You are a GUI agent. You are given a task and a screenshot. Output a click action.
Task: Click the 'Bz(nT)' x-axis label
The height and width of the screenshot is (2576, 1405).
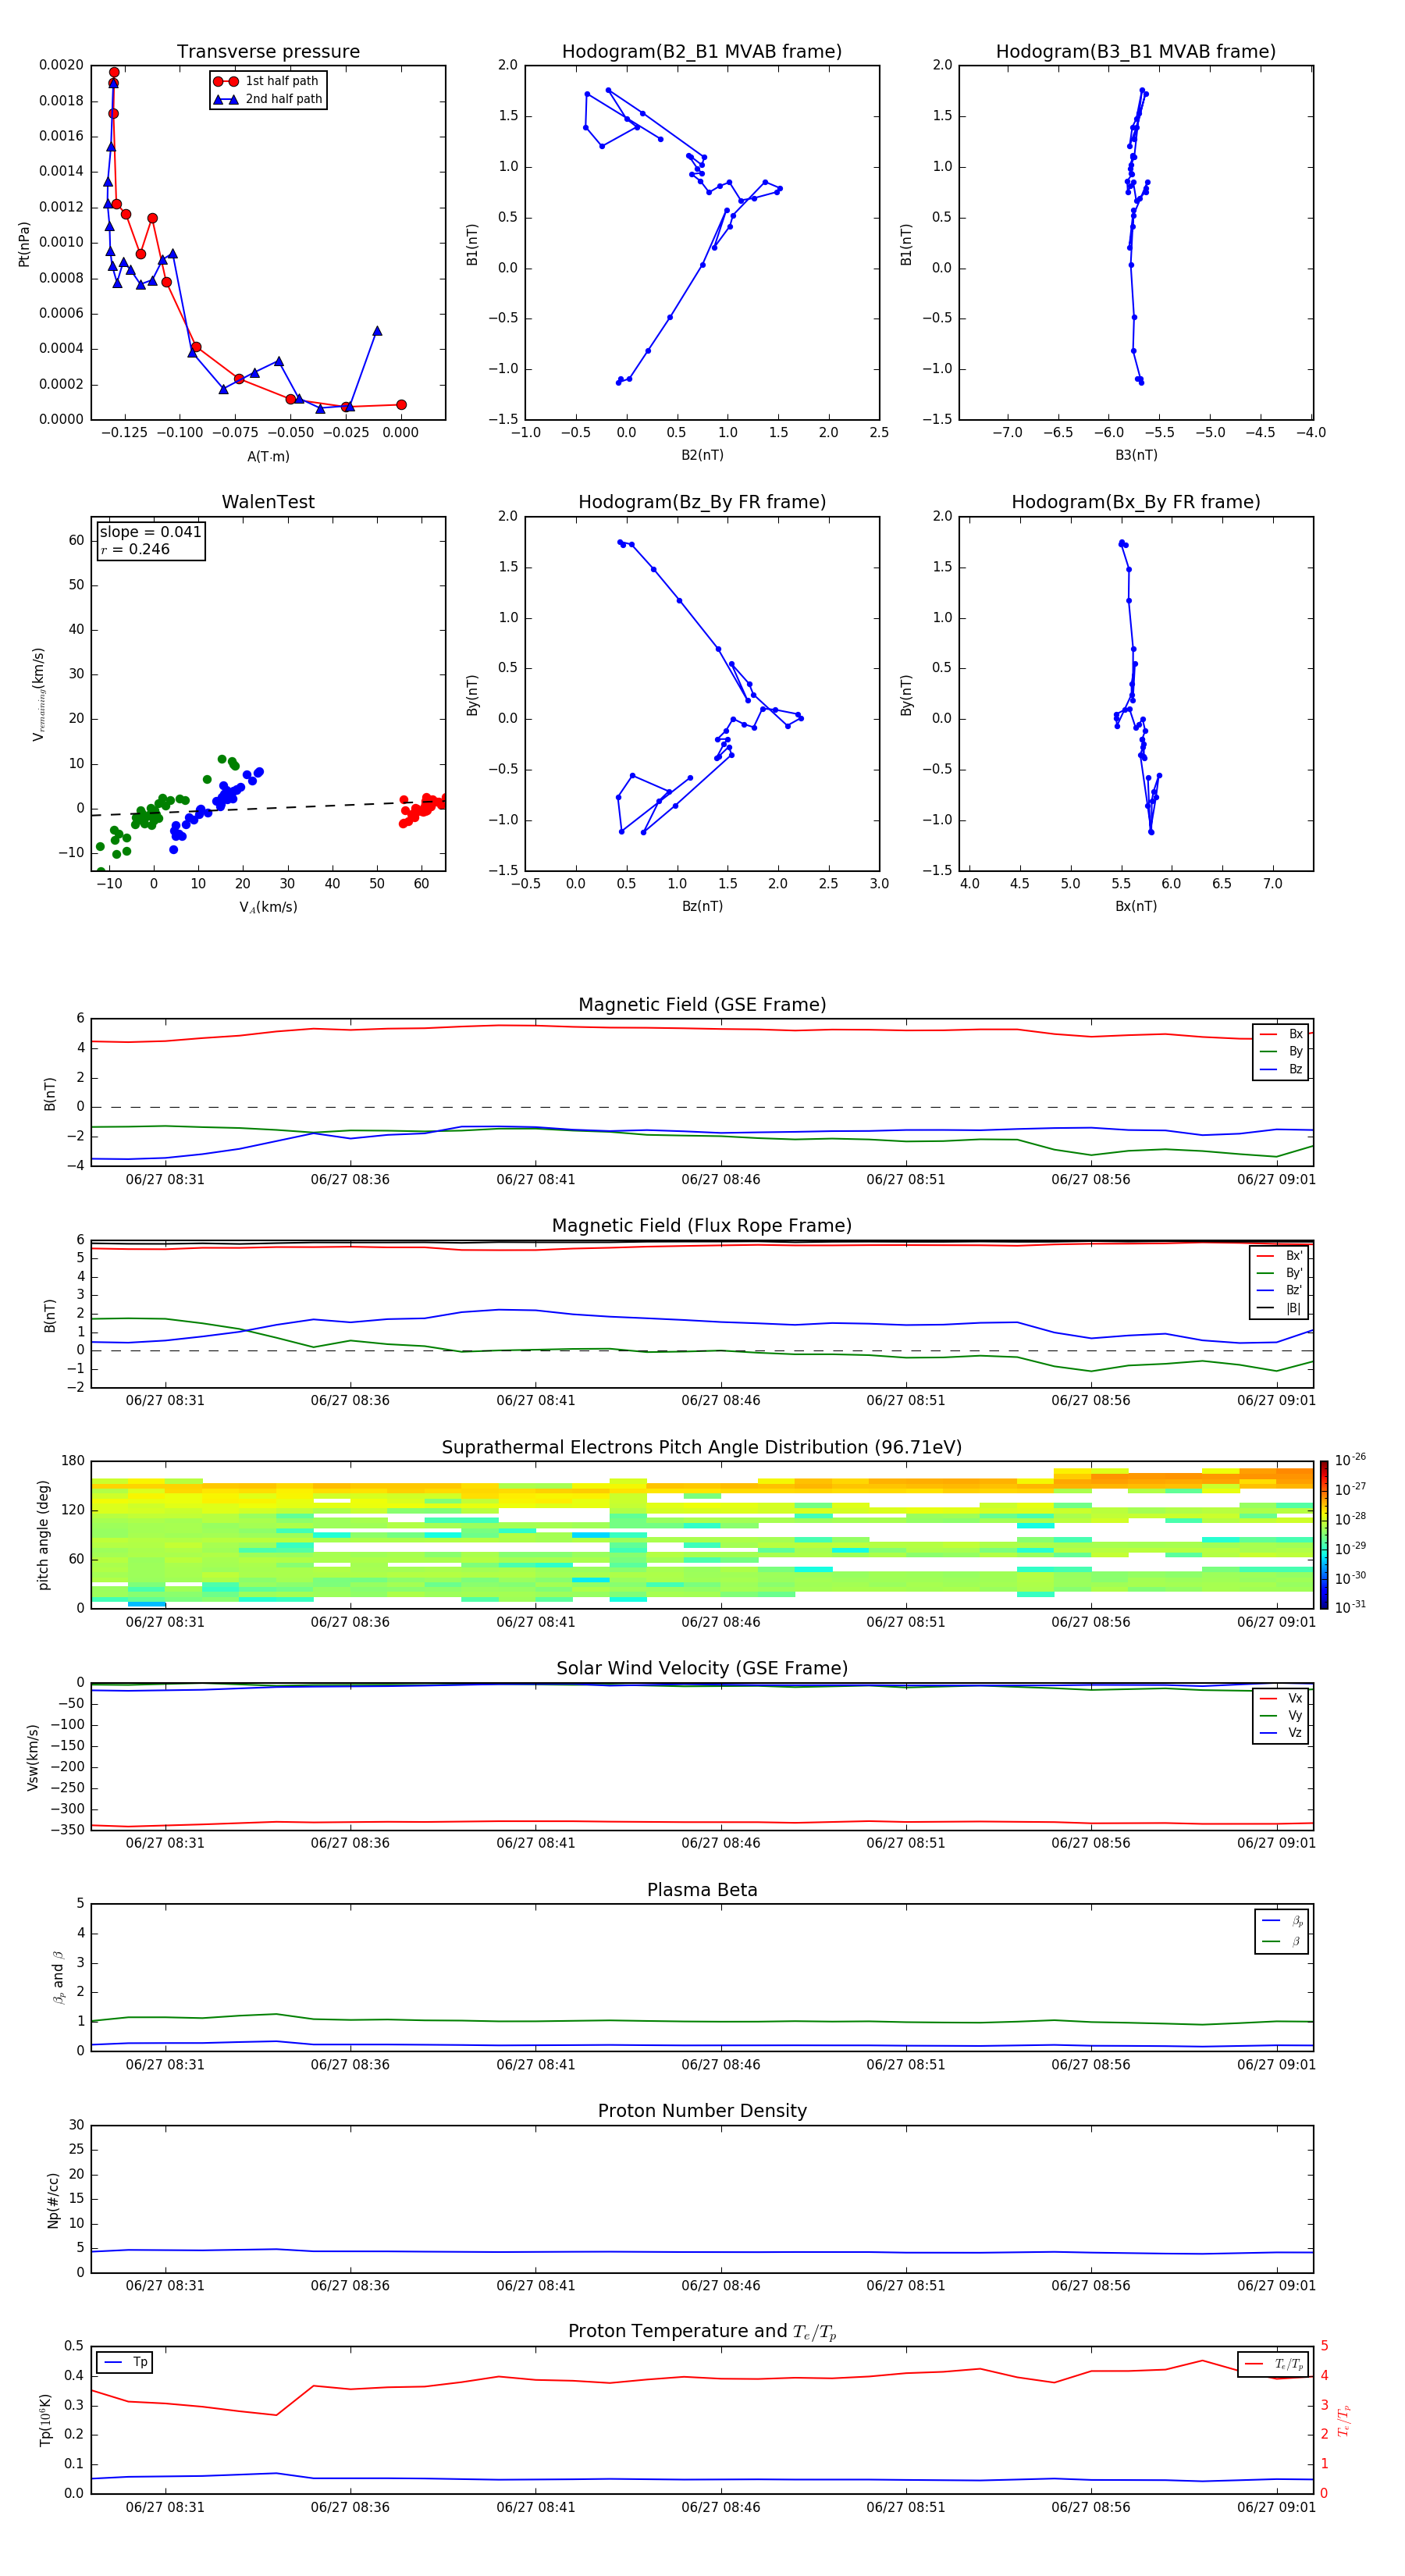tap(702, 907)
